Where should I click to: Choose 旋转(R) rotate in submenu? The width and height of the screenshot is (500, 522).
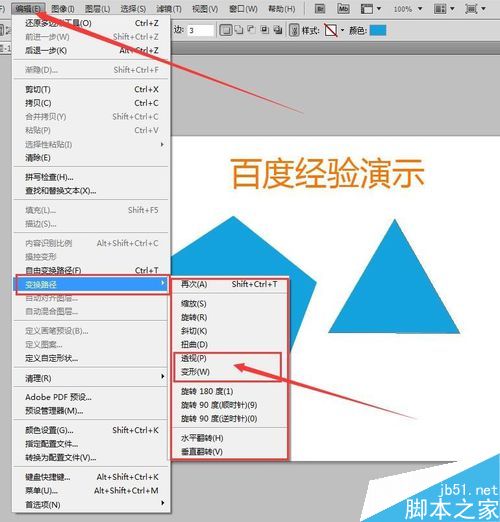click(x=229, y=317)
